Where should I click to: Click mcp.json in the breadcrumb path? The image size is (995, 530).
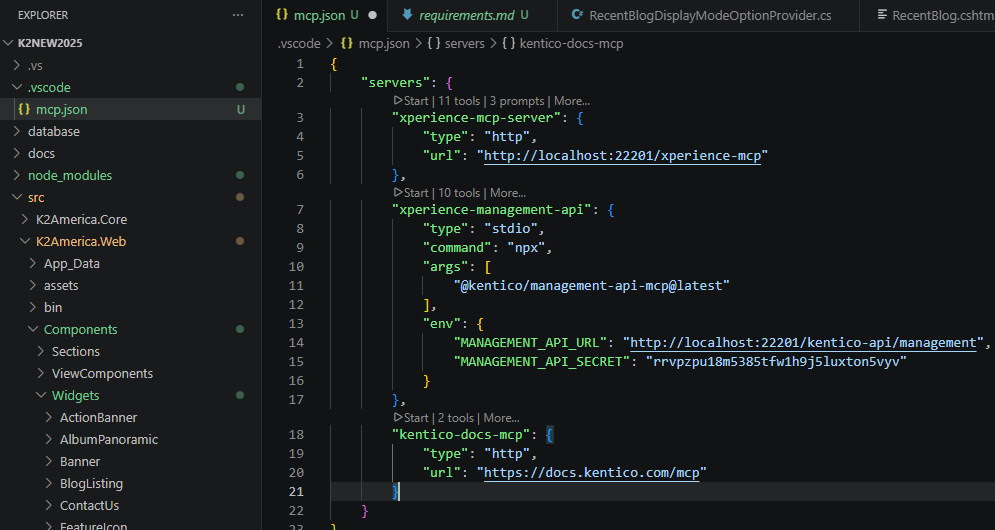(x=384, y=43)
